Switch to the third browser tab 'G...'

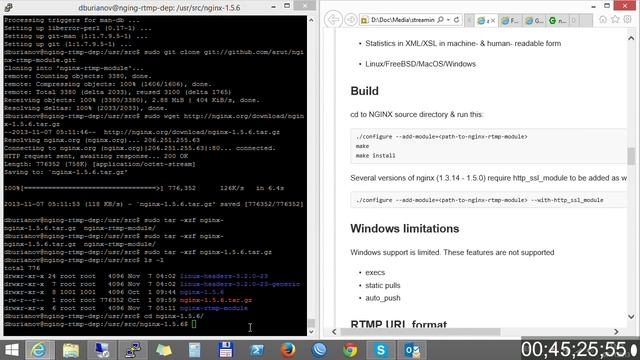click(x=534, y=20)
